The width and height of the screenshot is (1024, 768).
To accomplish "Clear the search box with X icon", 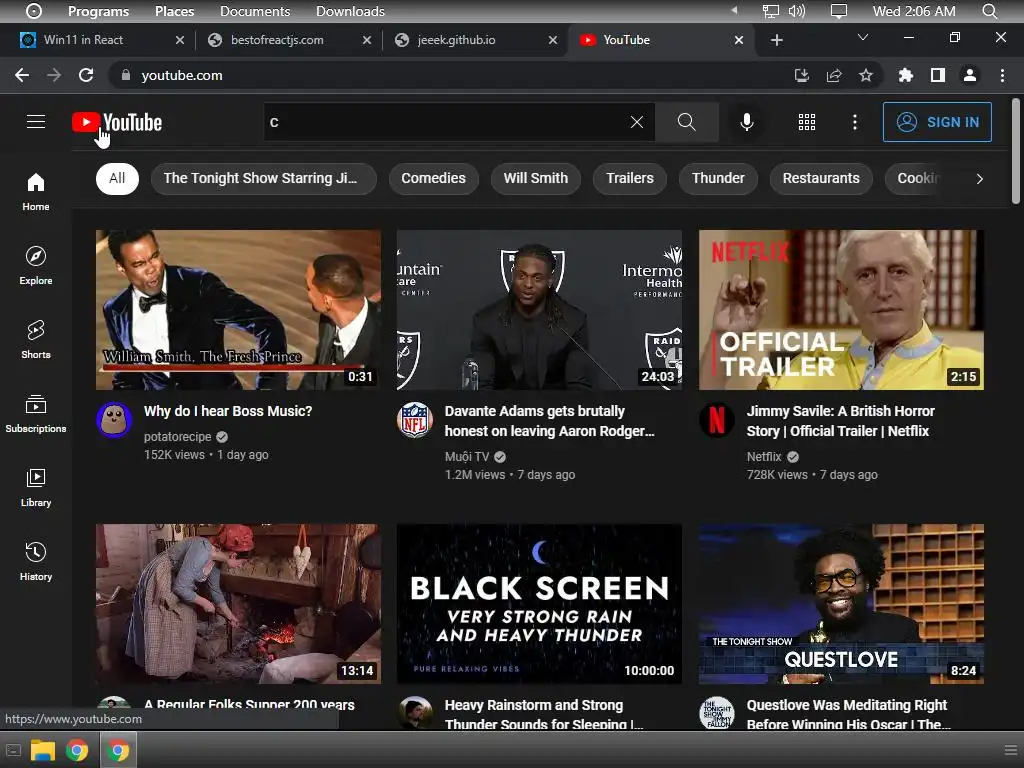I will coord(637,122).
